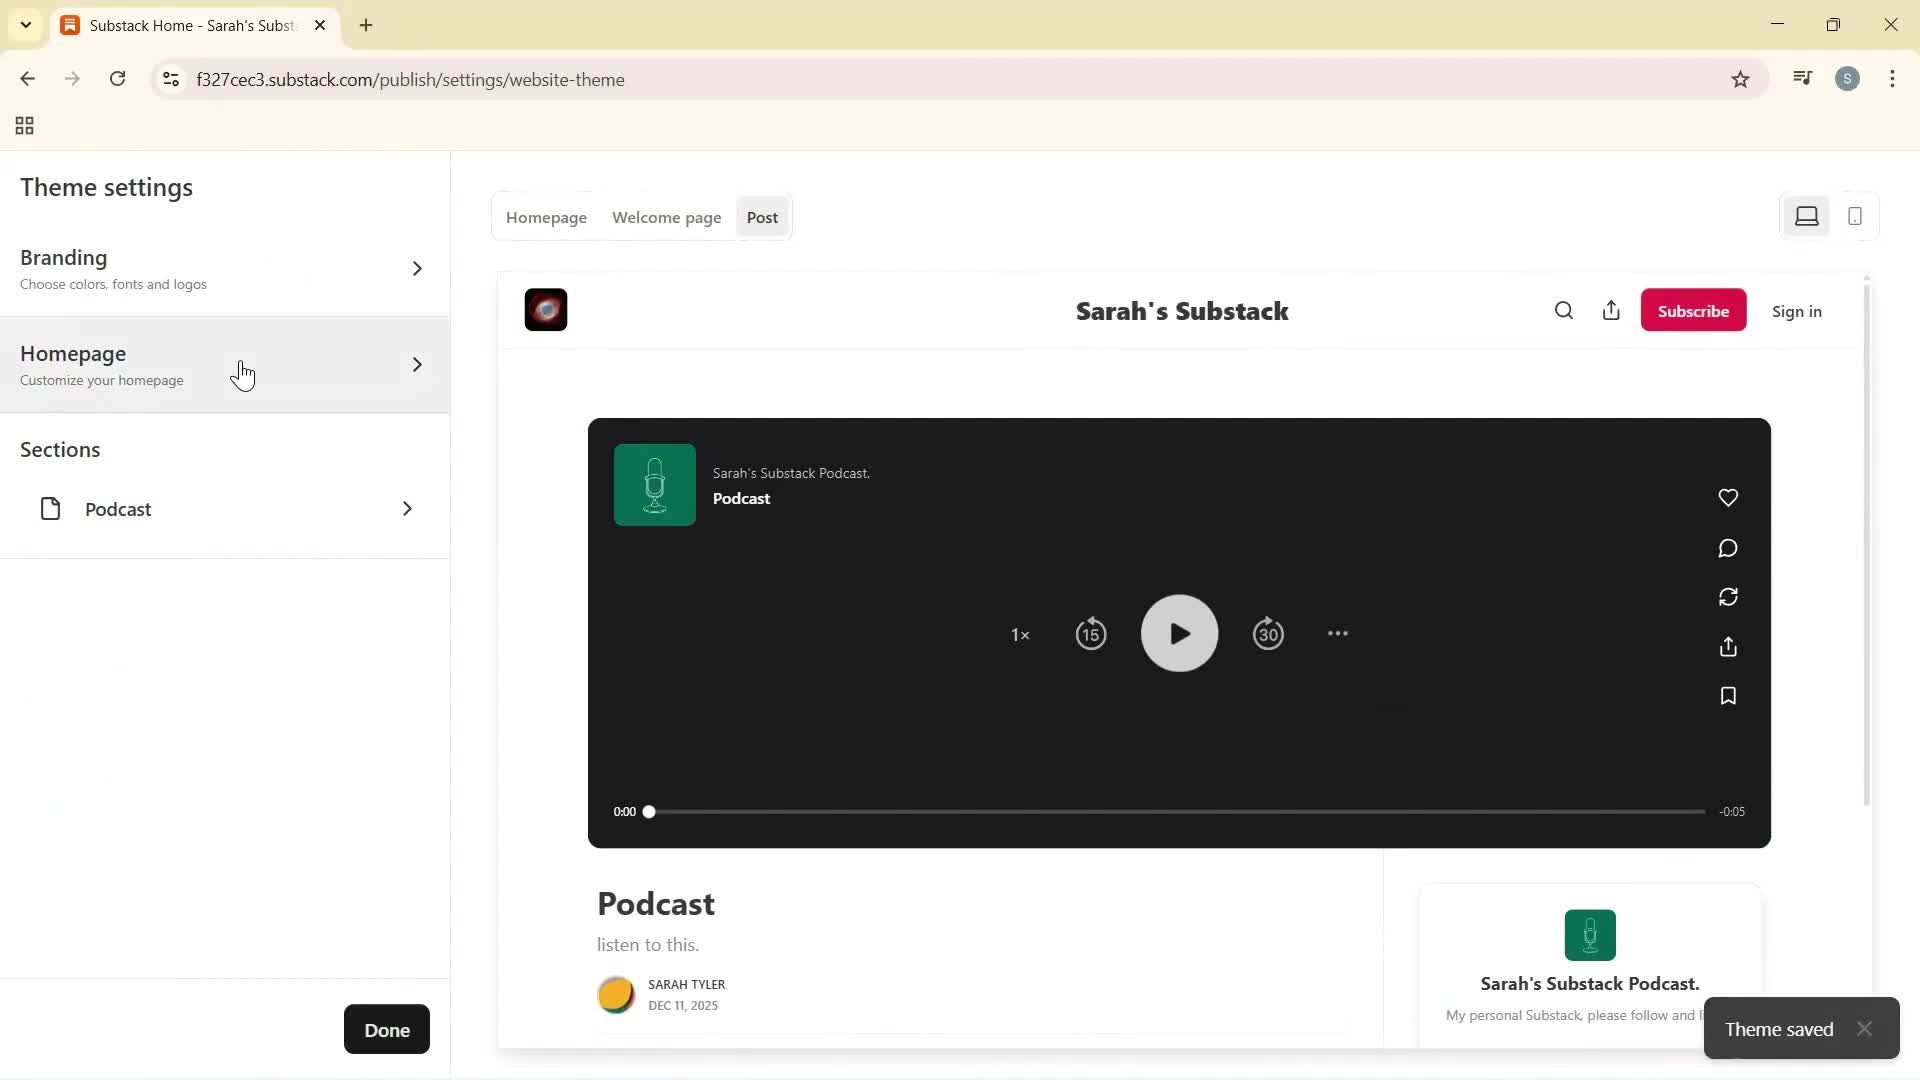Click the heart like icon on podcast player
Image resolution: width=1920 pixels, height=1080 pixels.
click(1728, 498)
